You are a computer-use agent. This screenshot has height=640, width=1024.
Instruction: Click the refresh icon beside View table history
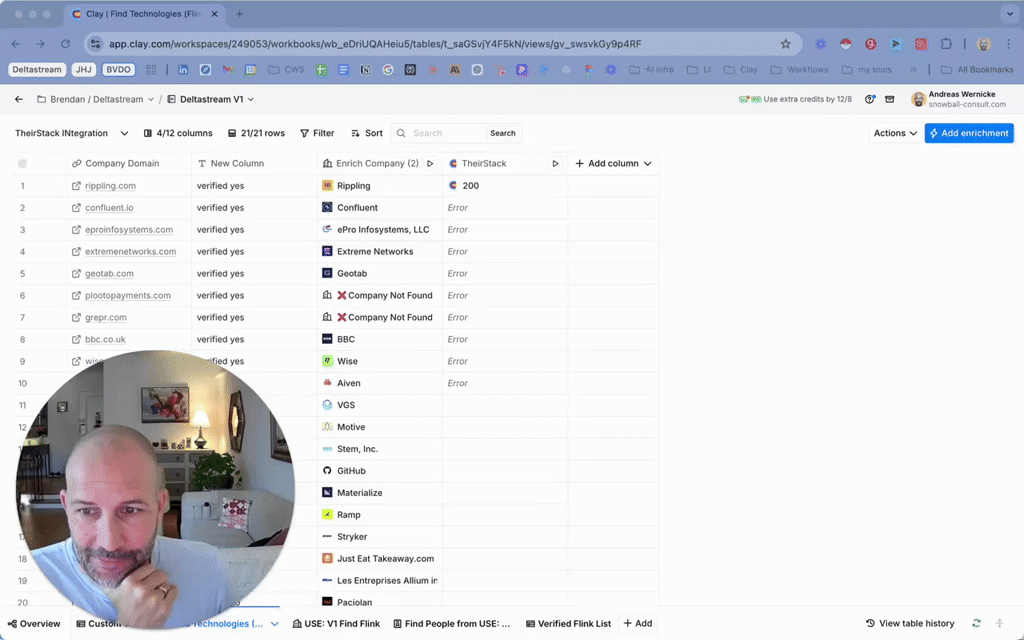[976, 624]
